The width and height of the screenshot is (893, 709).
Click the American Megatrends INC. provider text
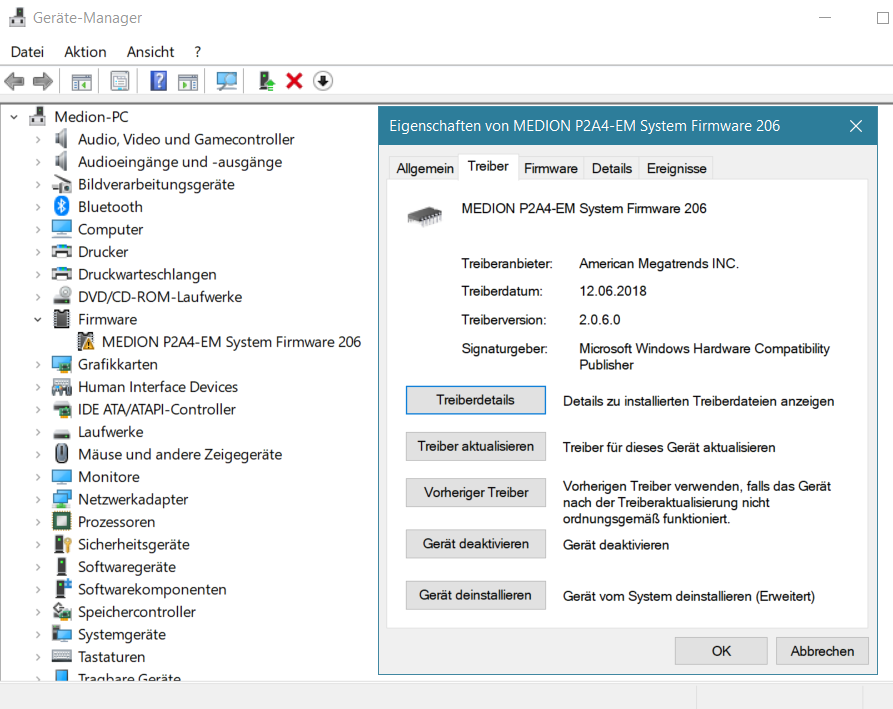[659, 264]
